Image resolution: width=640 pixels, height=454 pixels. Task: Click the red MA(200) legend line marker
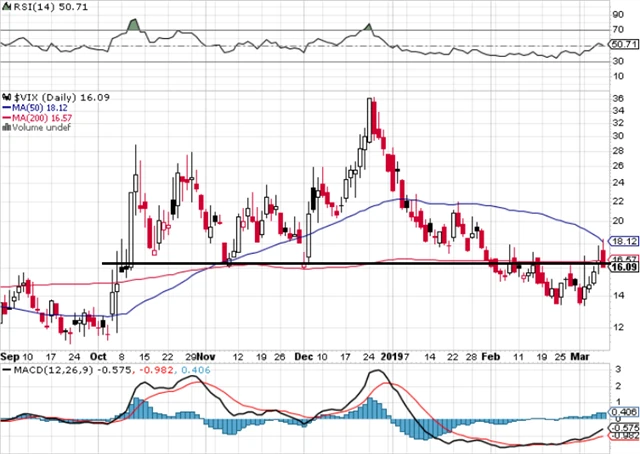pyautogui.click(x=7, y=120)
